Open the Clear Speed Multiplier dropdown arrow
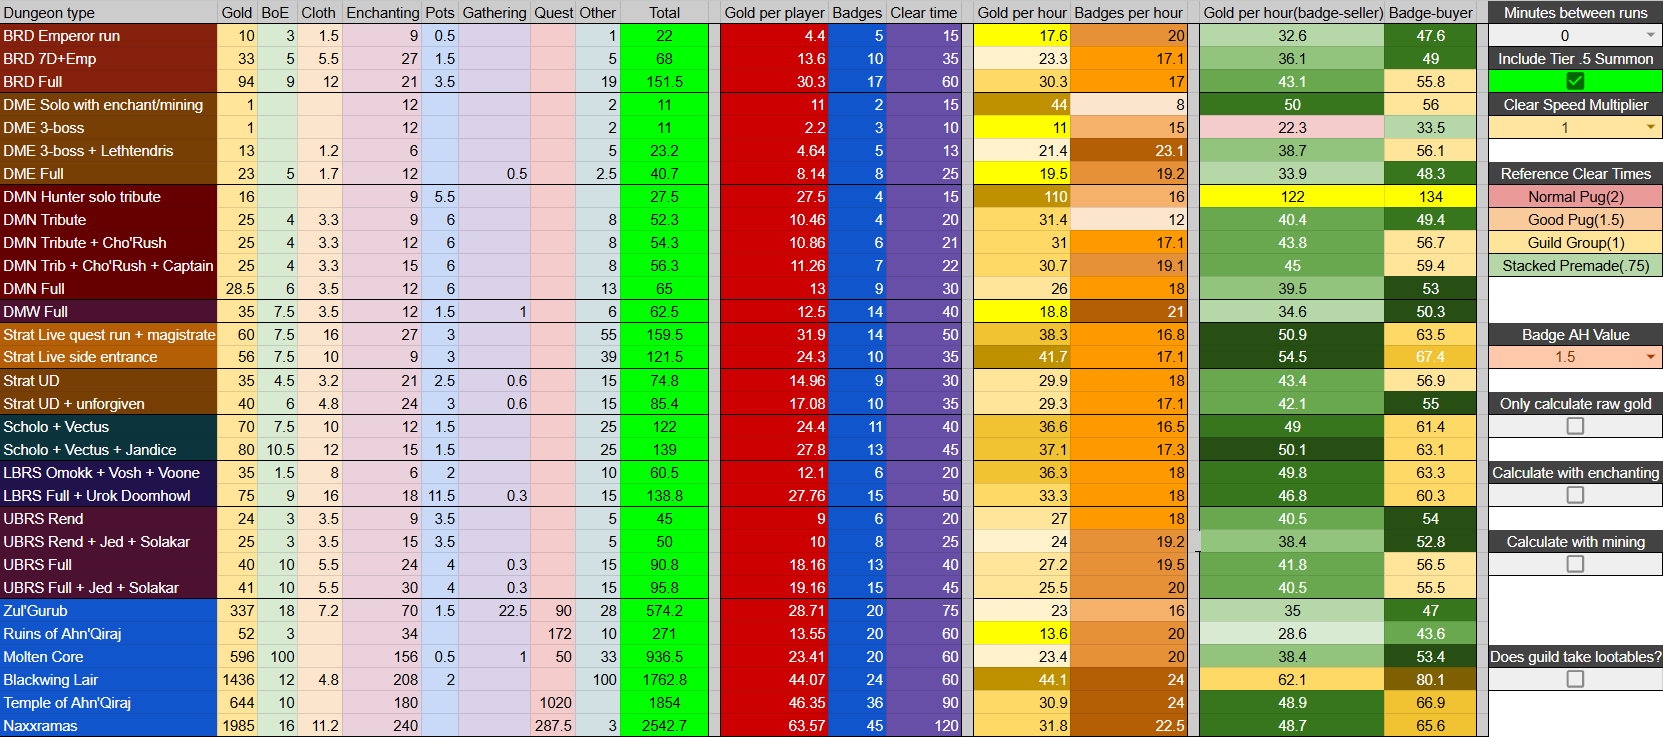 click(1650, 128)
